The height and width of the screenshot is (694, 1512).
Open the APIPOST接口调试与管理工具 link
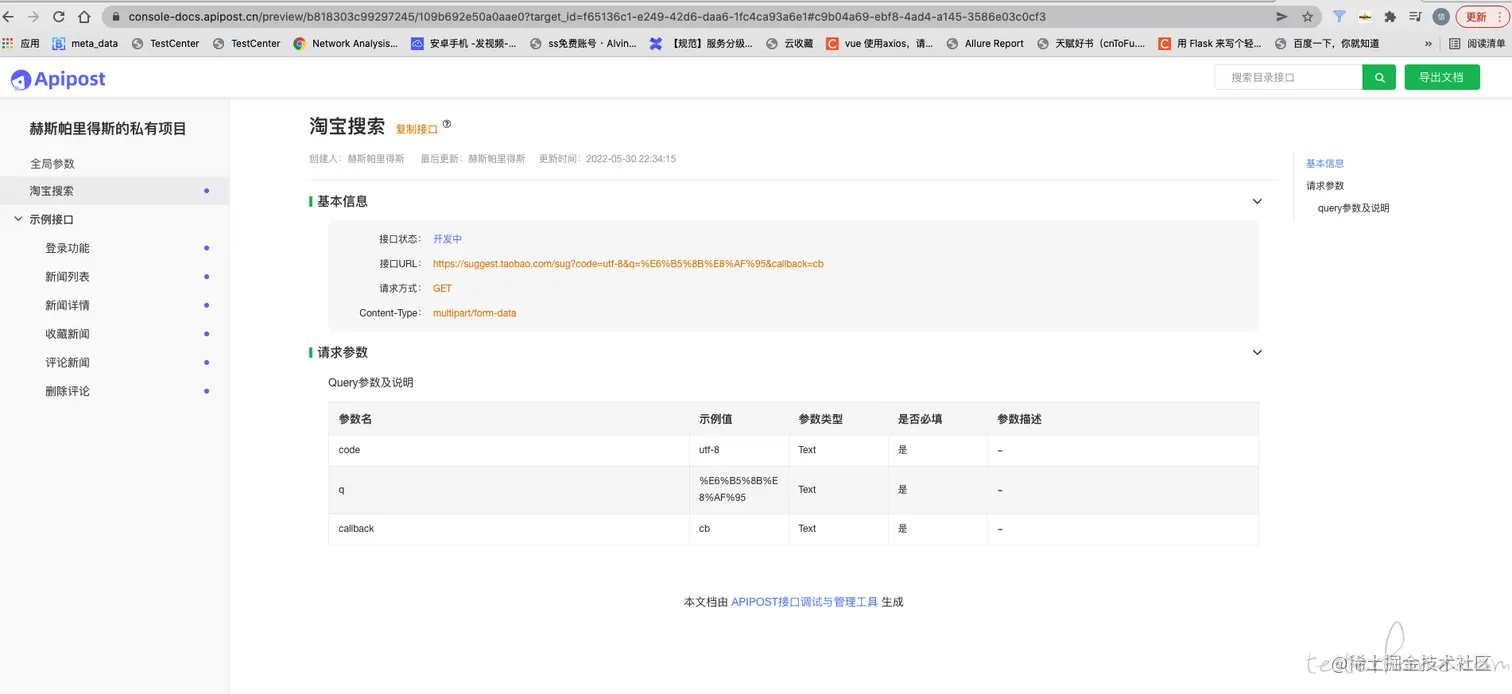pos(804,602)
